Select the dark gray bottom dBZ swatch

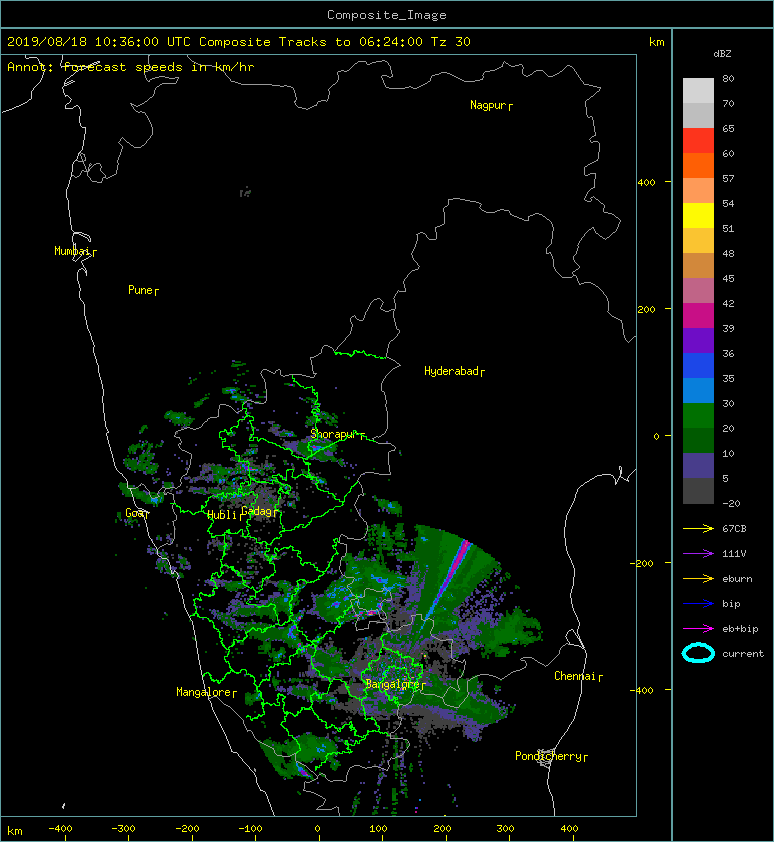(698, 491)
